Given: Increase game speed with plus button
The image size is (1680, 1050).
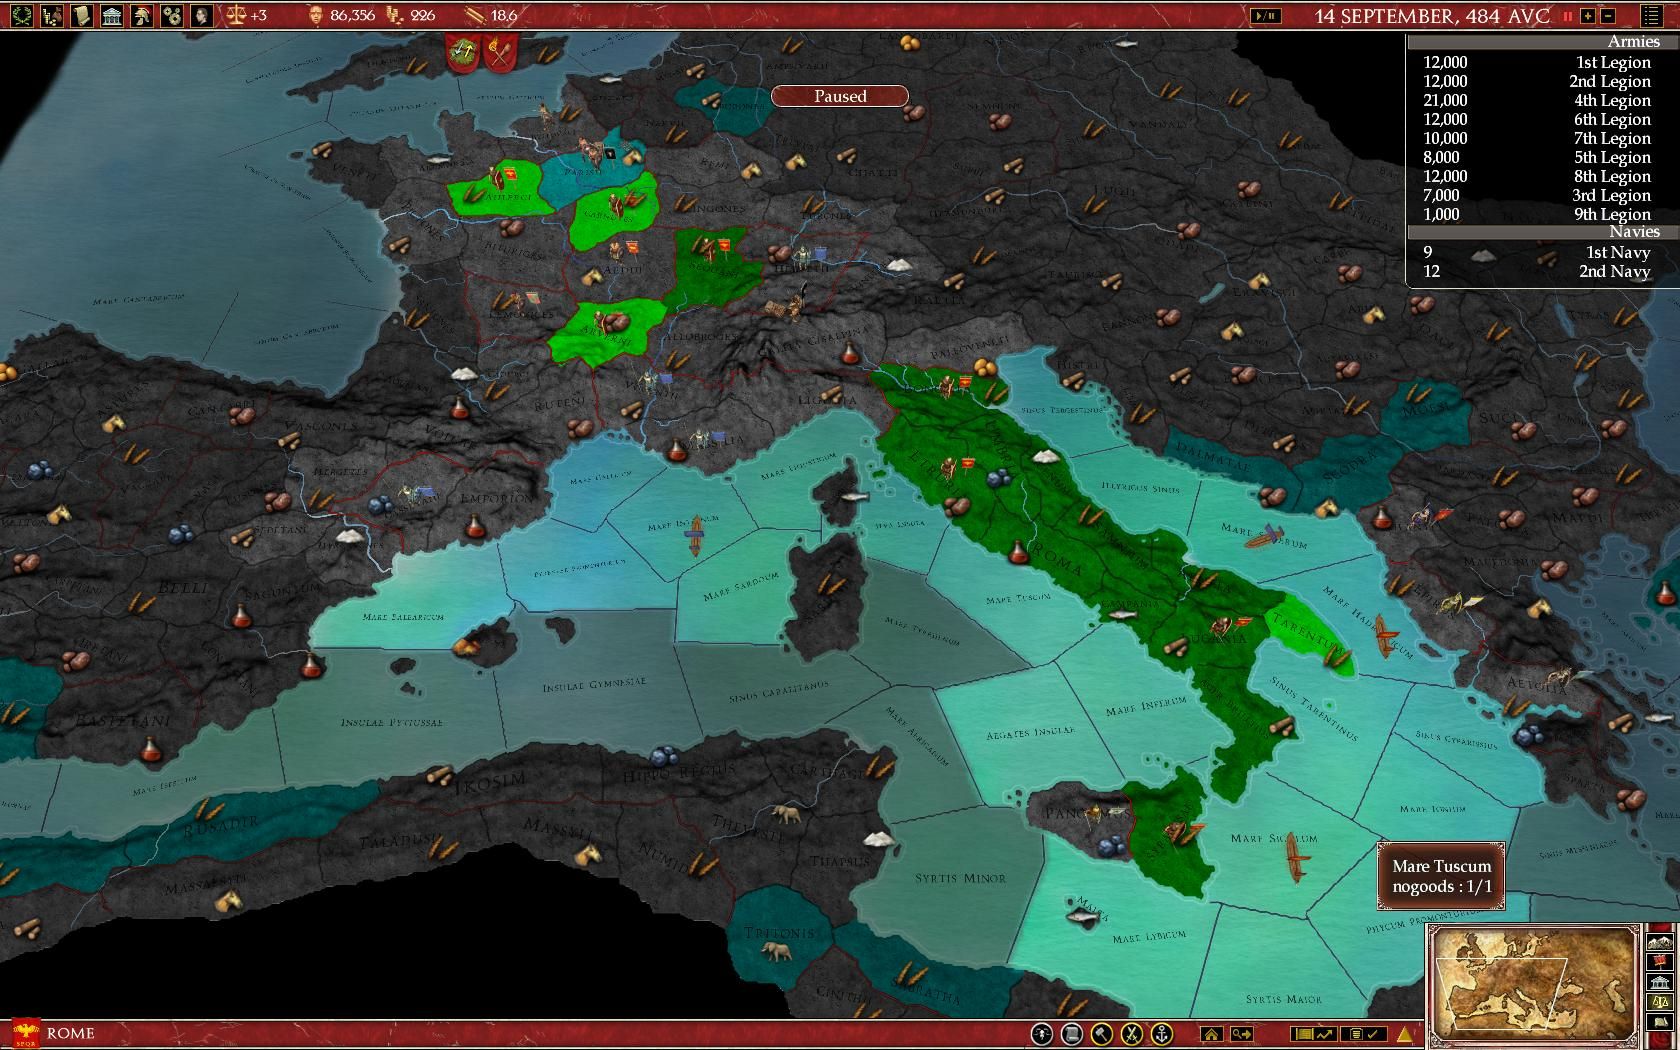Looking at the screenshot, I should [x=1587, y=16].
